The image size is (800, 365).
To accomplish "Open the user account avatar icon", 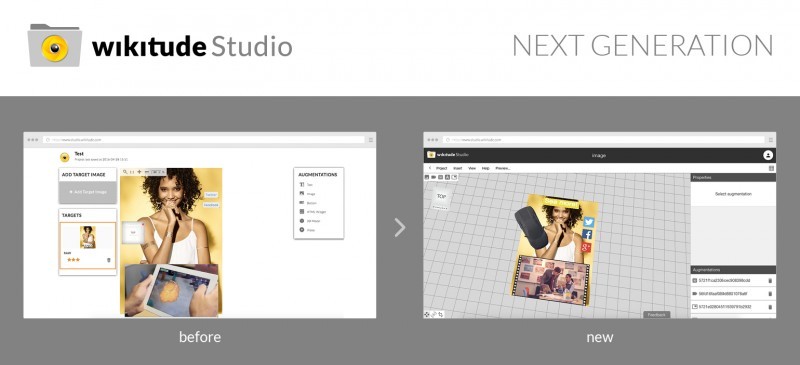I will coord(768,155).
